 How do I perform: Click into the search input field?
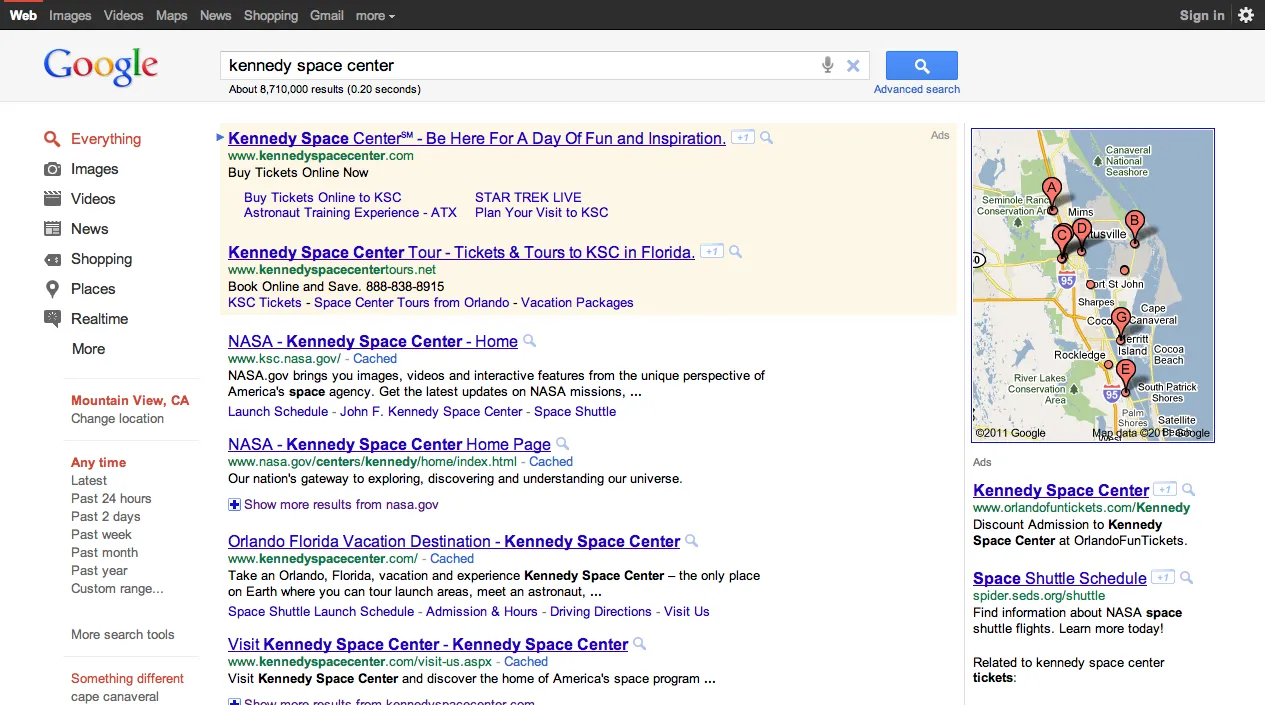(x=515, y=66)
